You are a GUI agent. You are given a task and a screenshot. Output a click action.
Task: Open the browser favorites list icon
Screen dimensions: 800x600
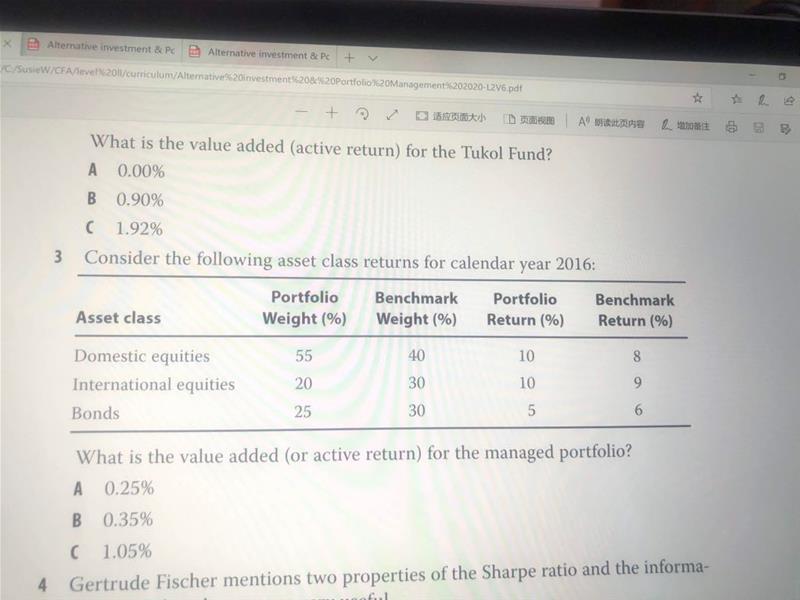[737, 99]
